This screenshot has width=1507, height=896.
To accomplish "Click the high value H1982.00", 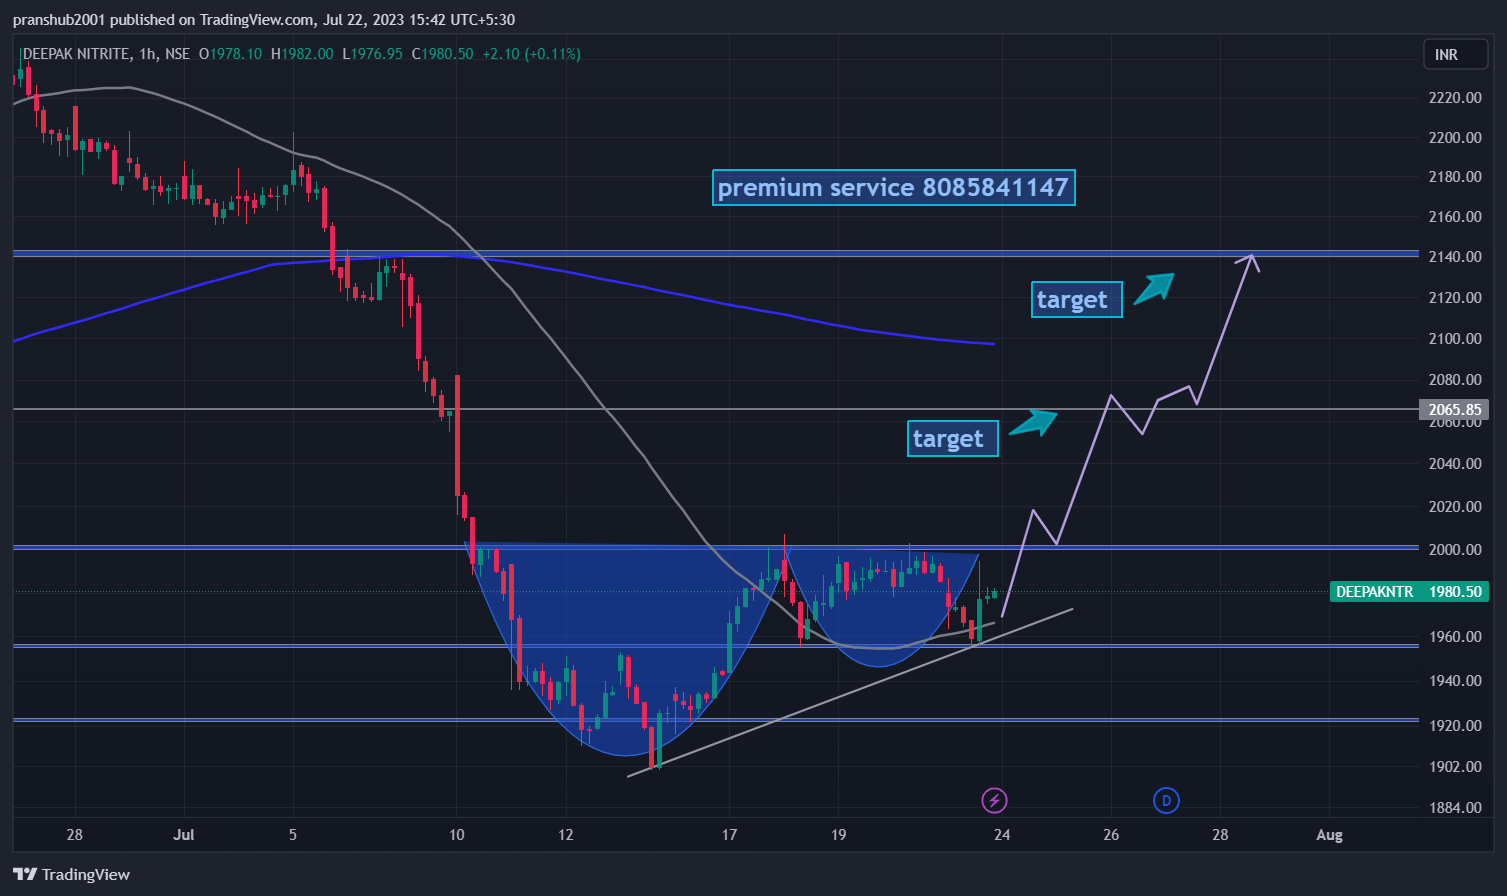I will [302, 54].
